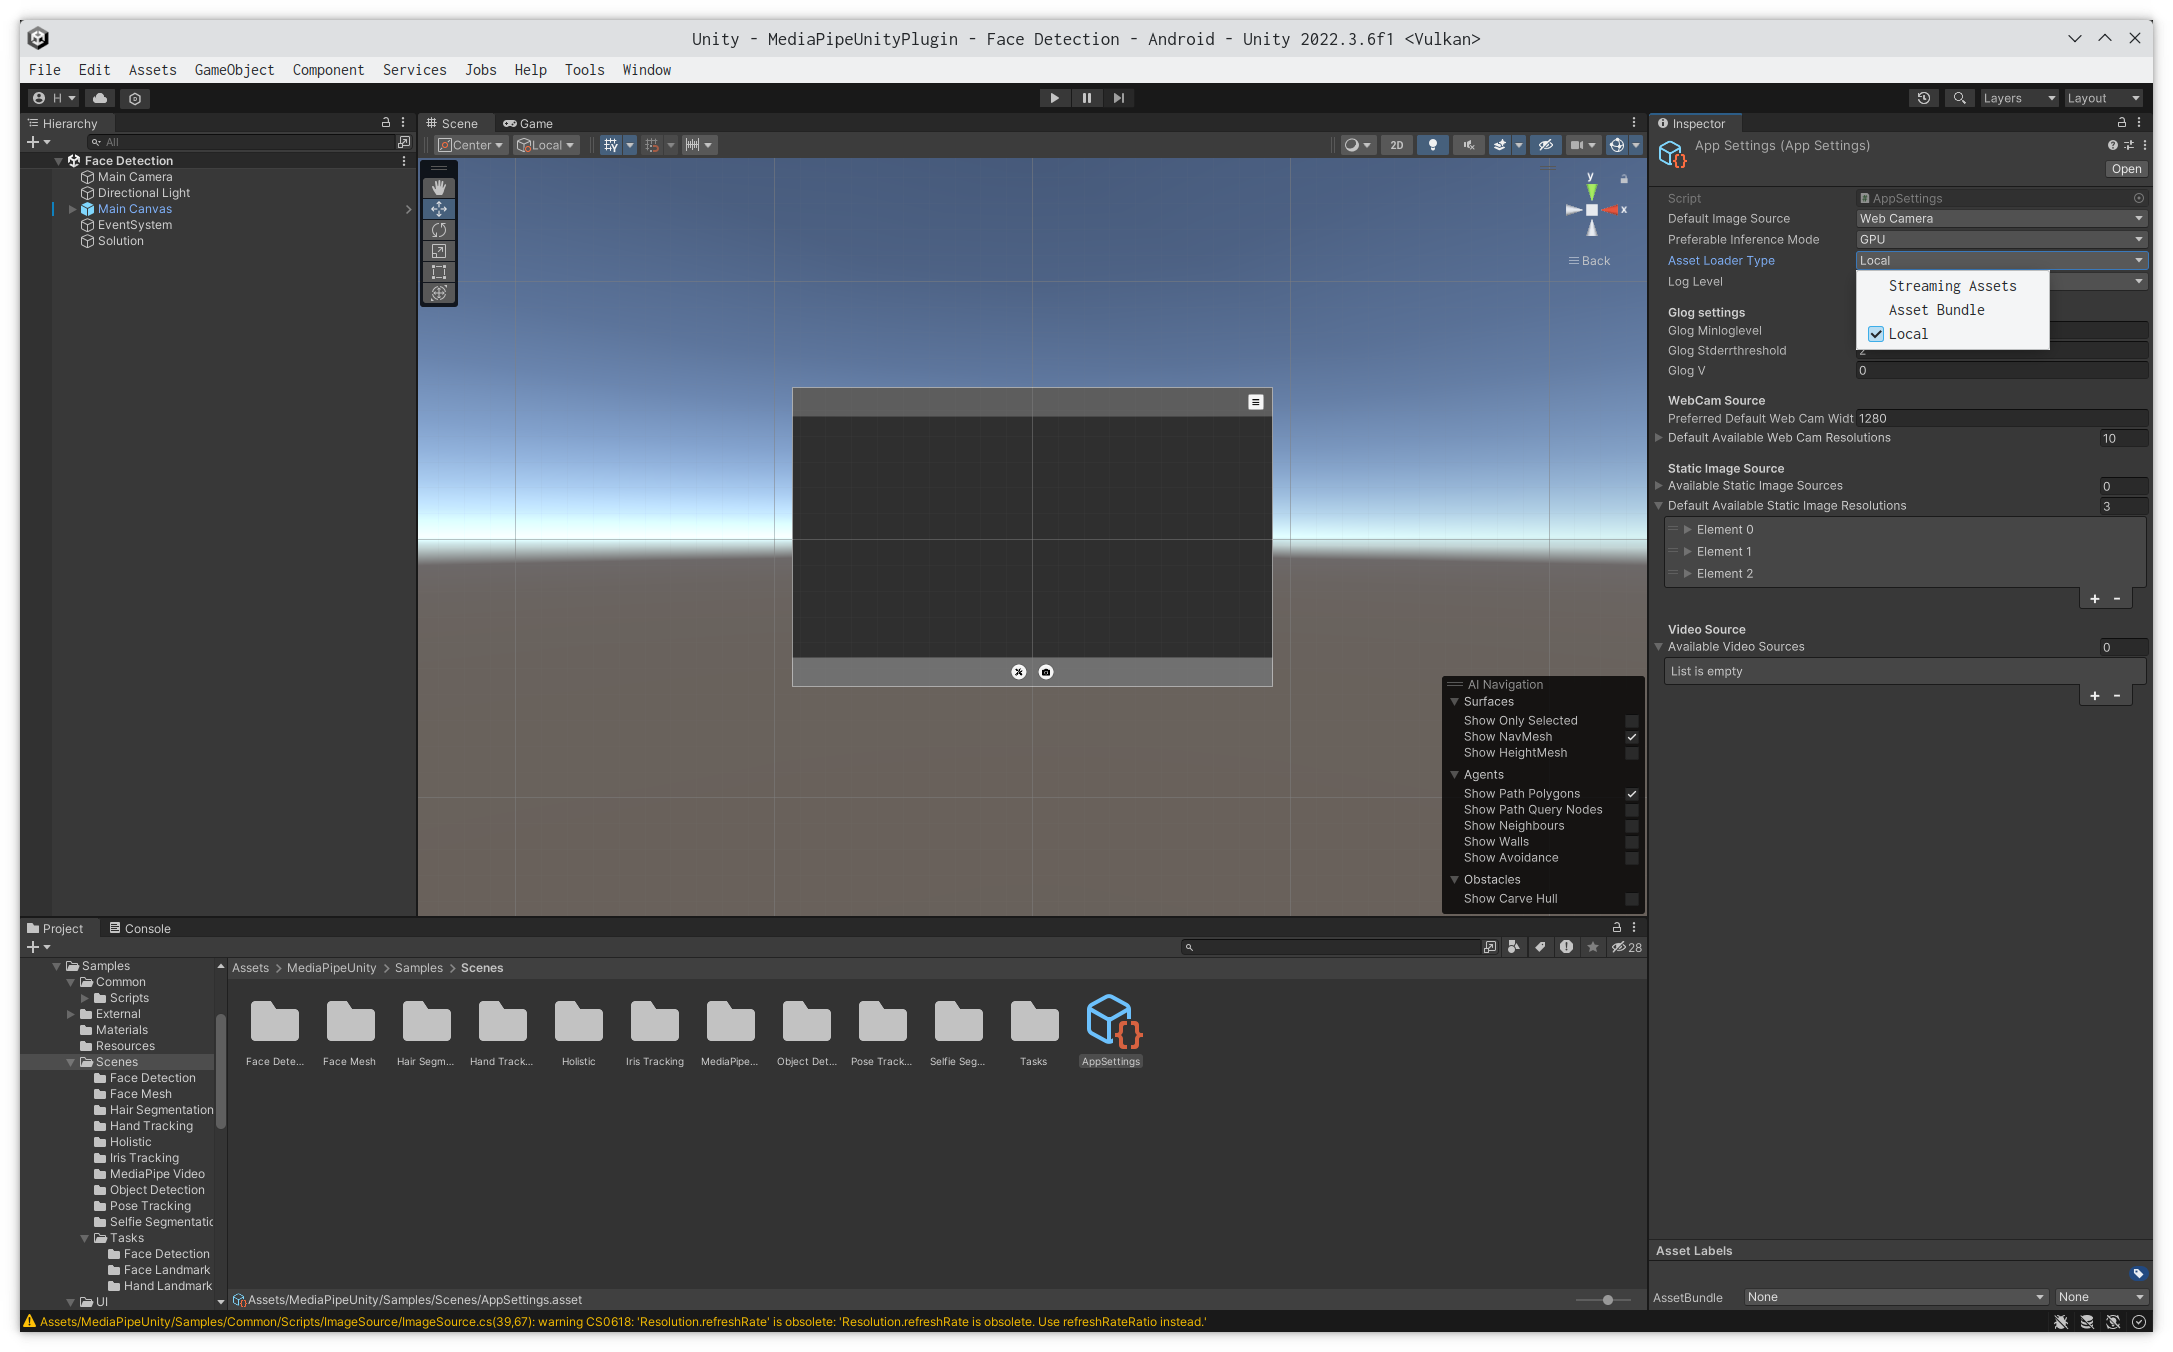The image size is (2173, 1352).
Task: Select the Rect tool
Action: tap(439, 272)
